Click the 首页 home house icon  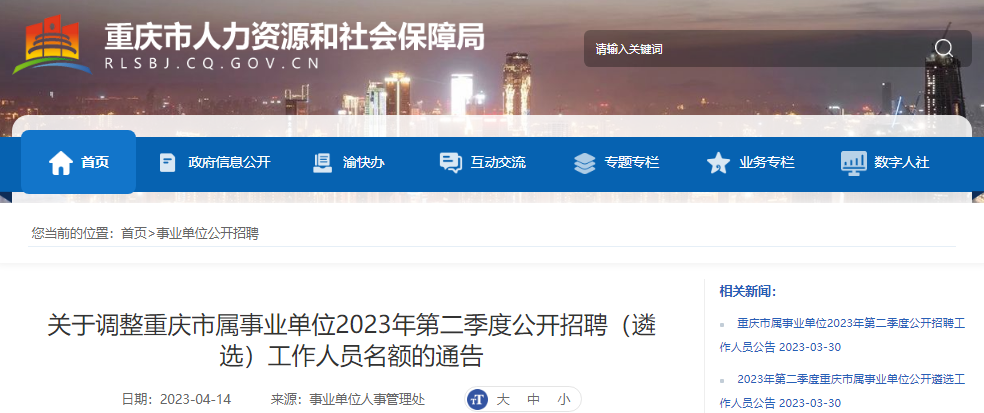click(61, 163)
